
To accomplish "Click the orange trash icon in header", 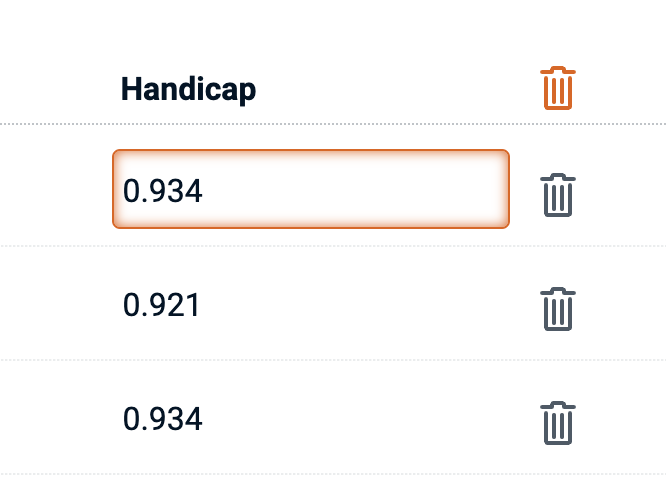I will pos(558,89).
